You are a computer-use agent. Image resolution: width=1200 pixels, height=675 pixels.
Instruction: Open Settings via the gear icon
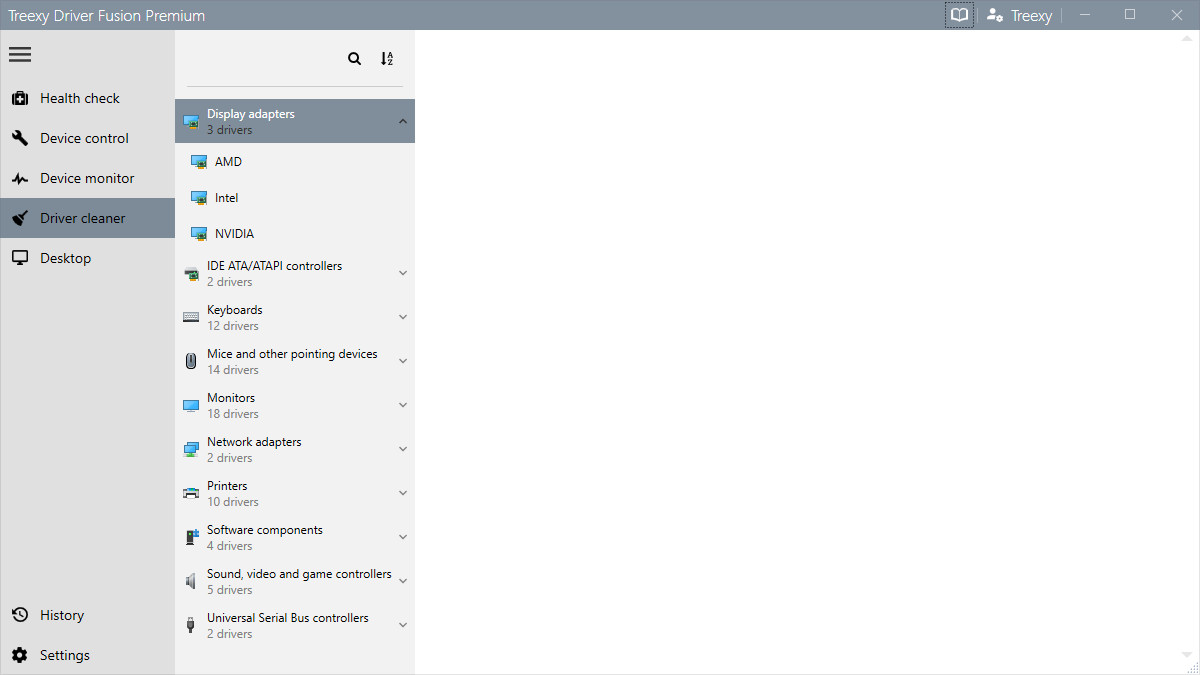click(18, 654)
